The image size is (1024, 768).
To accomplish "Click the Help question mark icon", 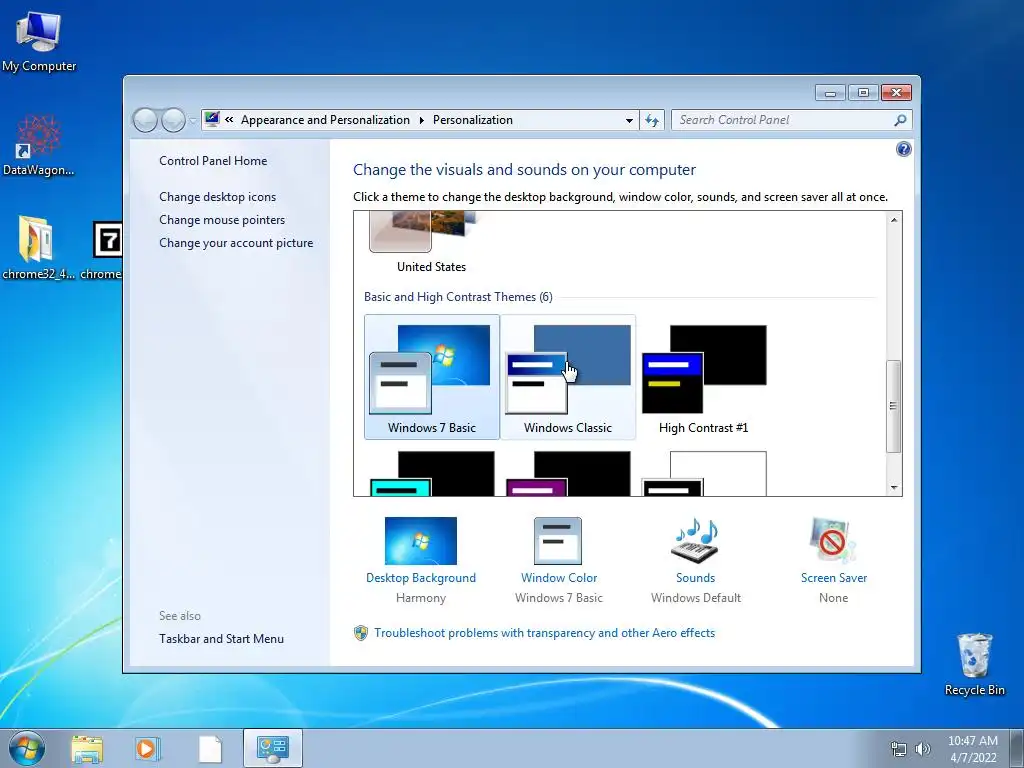I will click(x=903, y=150).
